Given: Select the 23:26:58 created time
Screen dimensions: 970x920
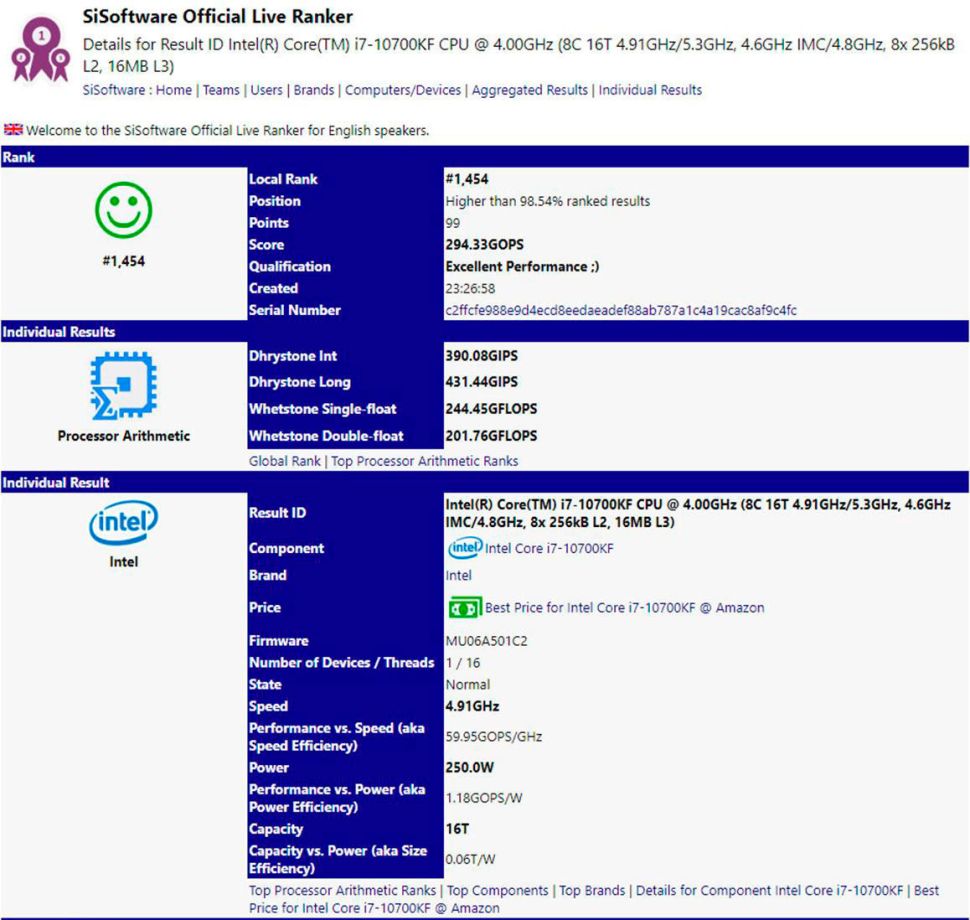Looking at the screenshot, I should coord(470,288).
